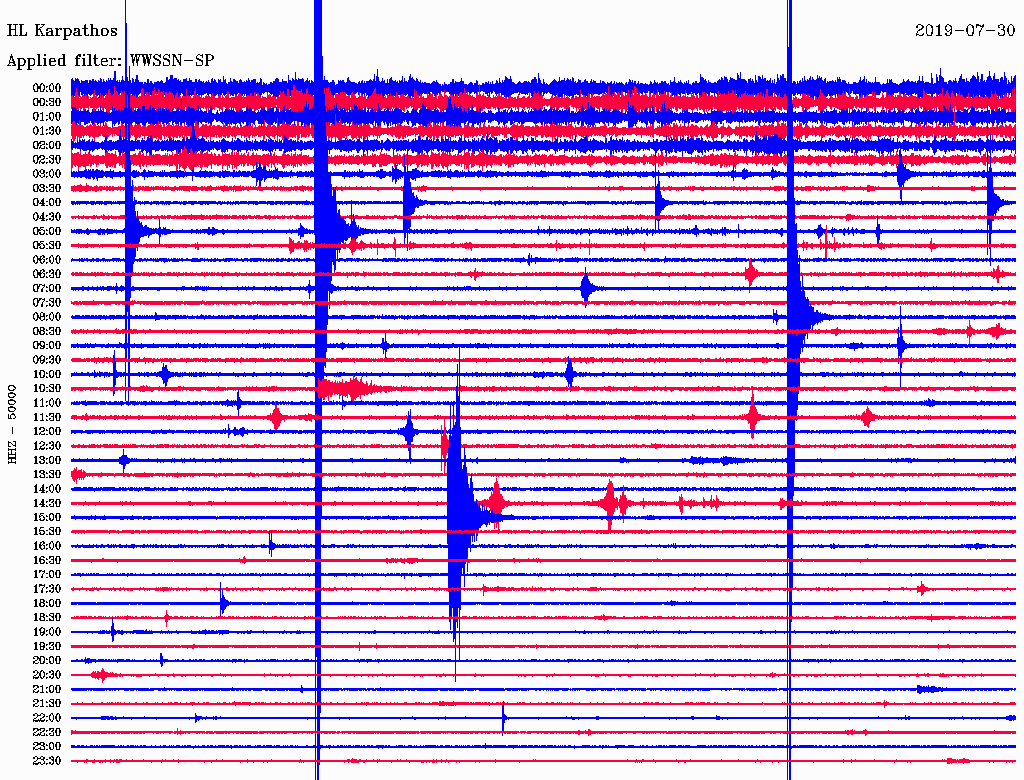Click the date label '2019-07-30'
This screenshot has height=780, width=1024.
965,30
